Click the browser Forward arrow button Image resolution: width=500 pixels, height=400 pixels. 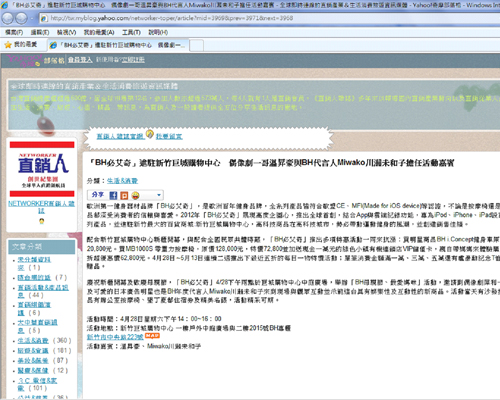[21, 18]
